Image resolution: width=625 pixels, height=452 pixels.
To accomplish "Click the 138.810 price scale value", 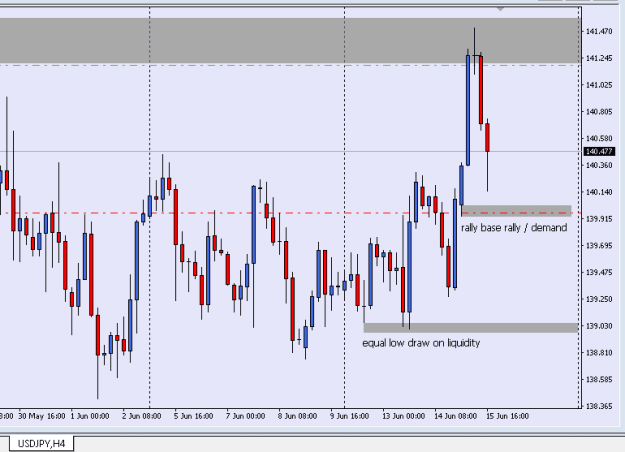I will pyautogui.click(x=599, y=353).
